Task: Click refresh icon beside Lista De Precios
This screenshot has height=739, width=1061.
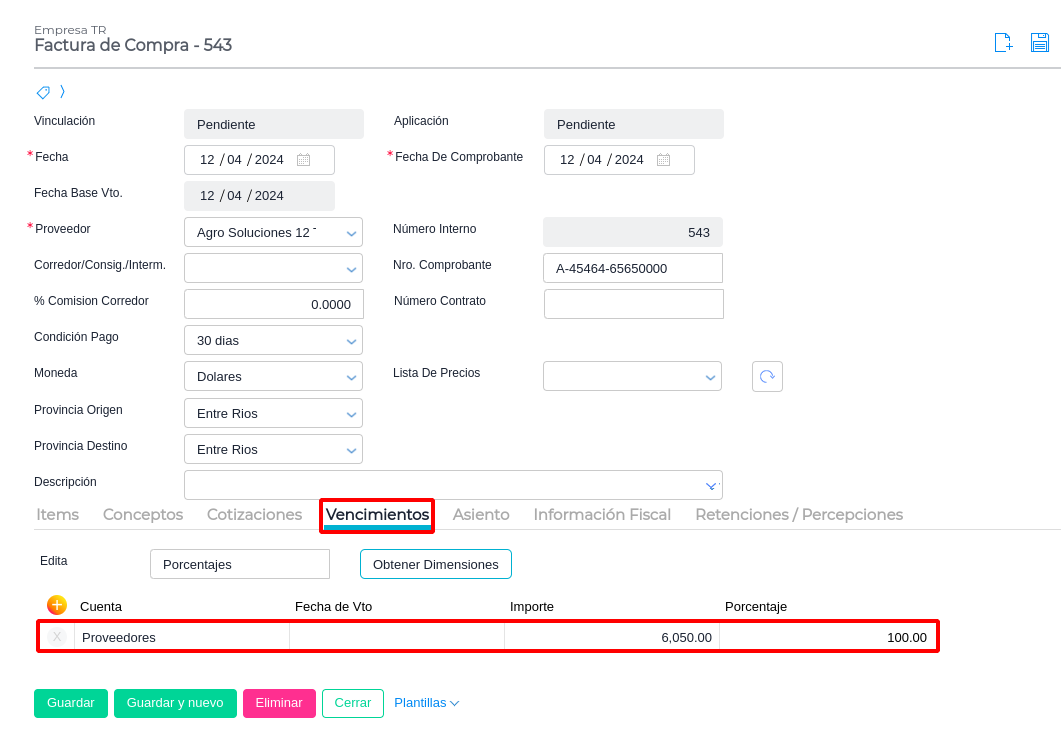Action: coord(767,376)
